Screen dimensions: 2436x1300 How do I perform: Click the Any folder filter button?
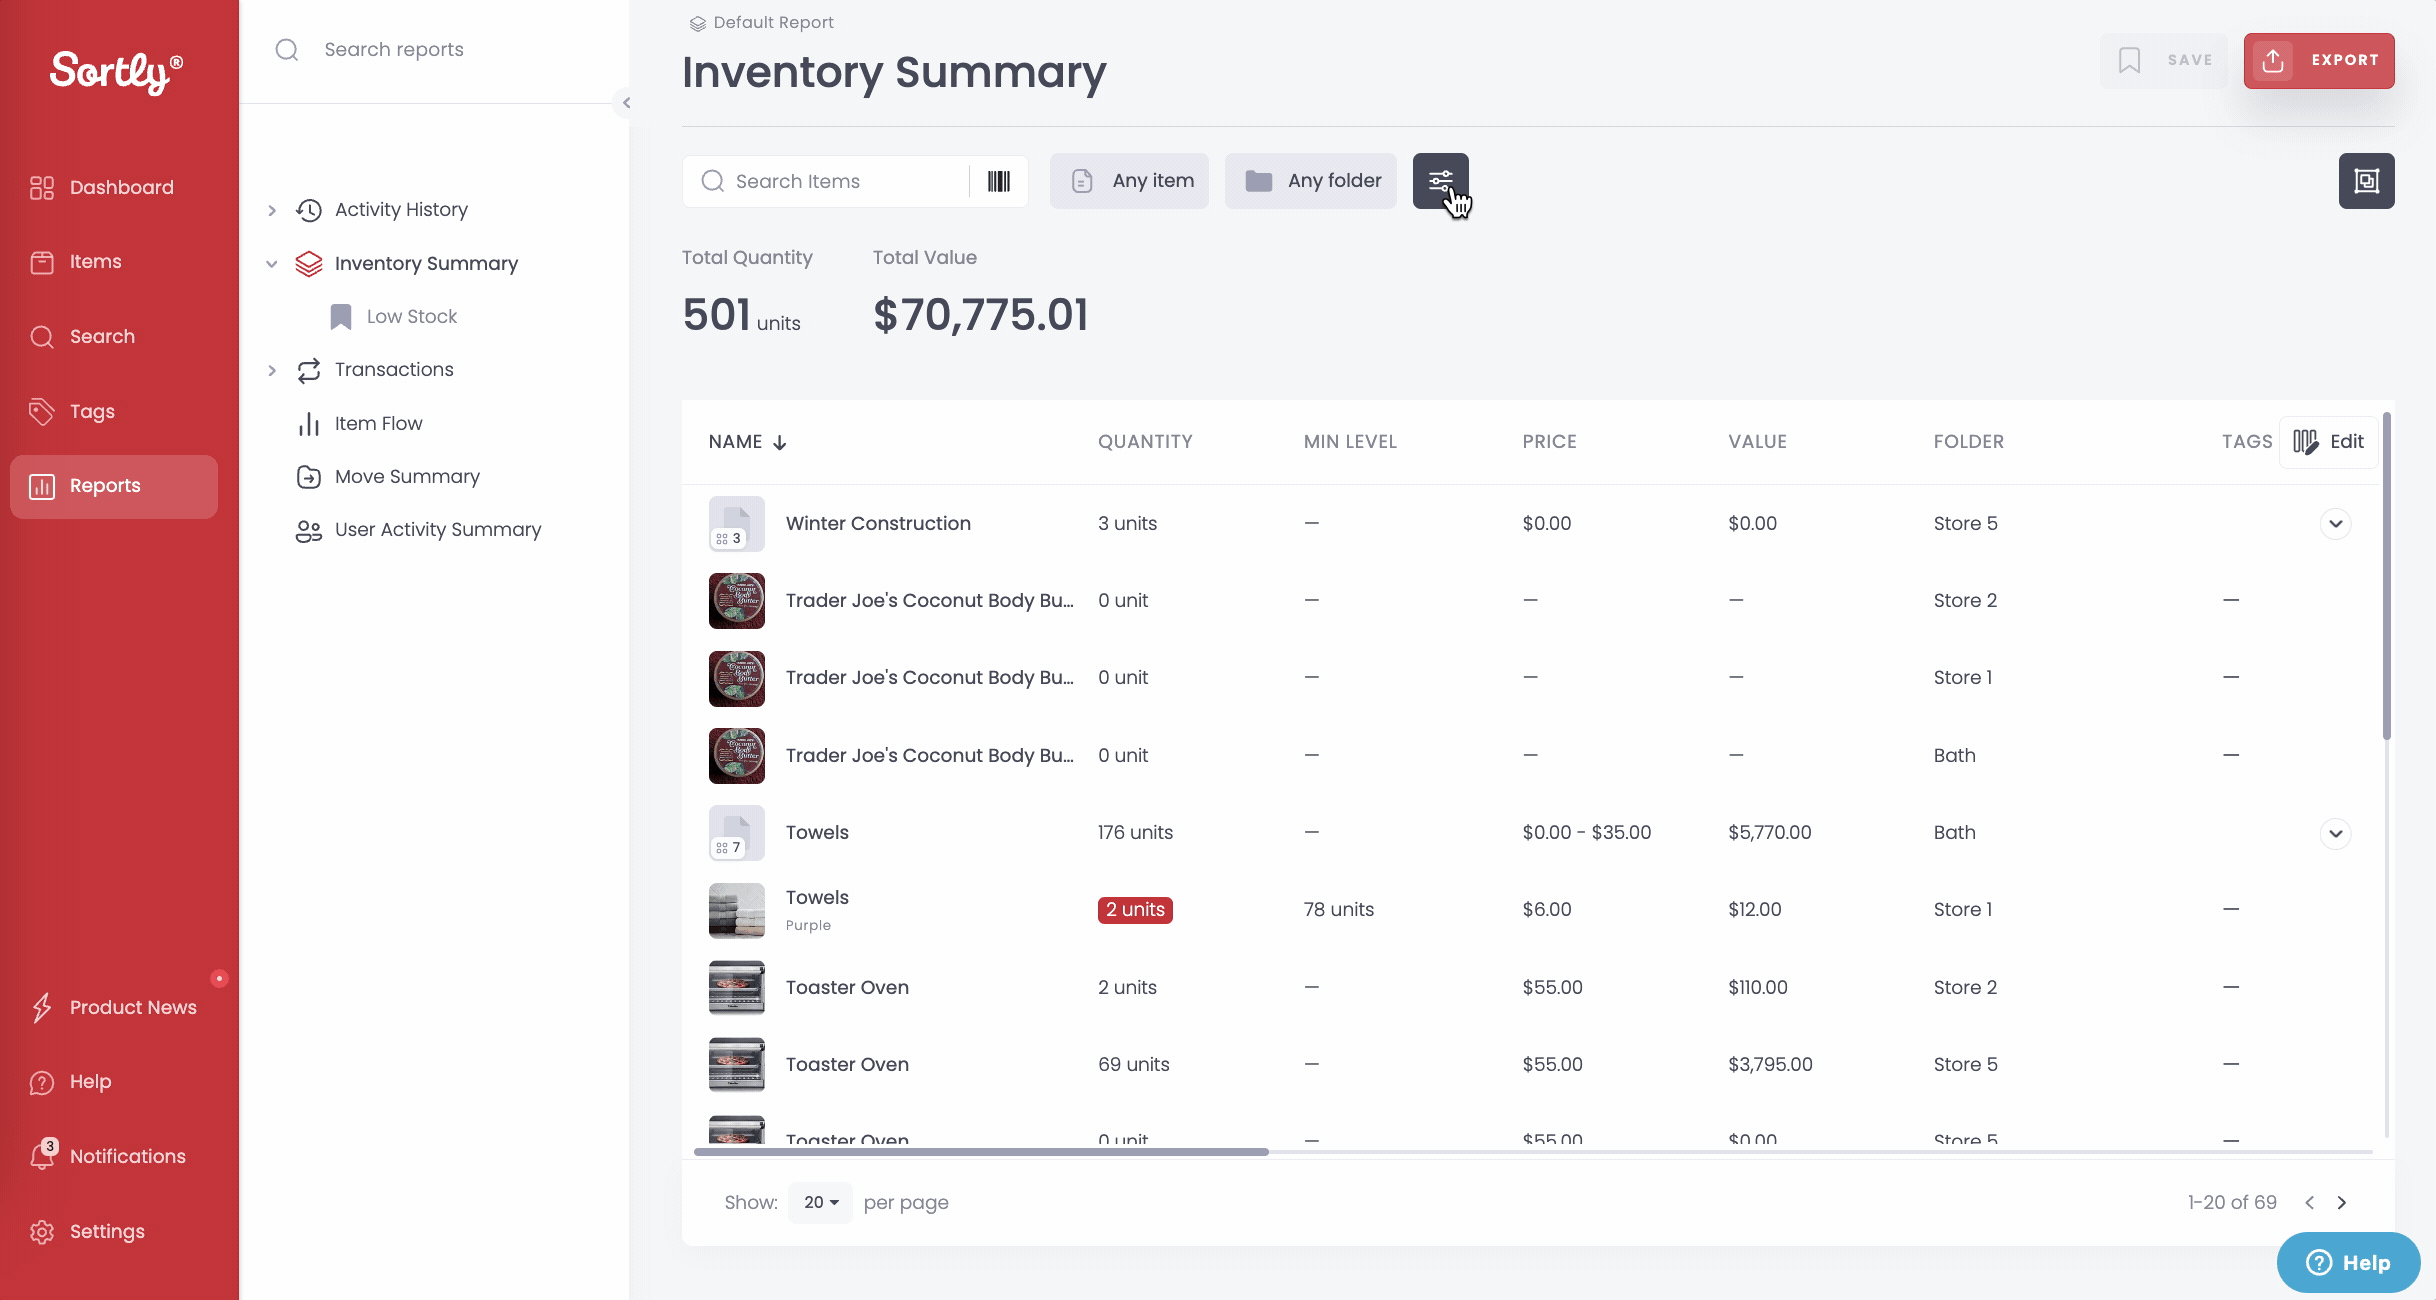1310,181
